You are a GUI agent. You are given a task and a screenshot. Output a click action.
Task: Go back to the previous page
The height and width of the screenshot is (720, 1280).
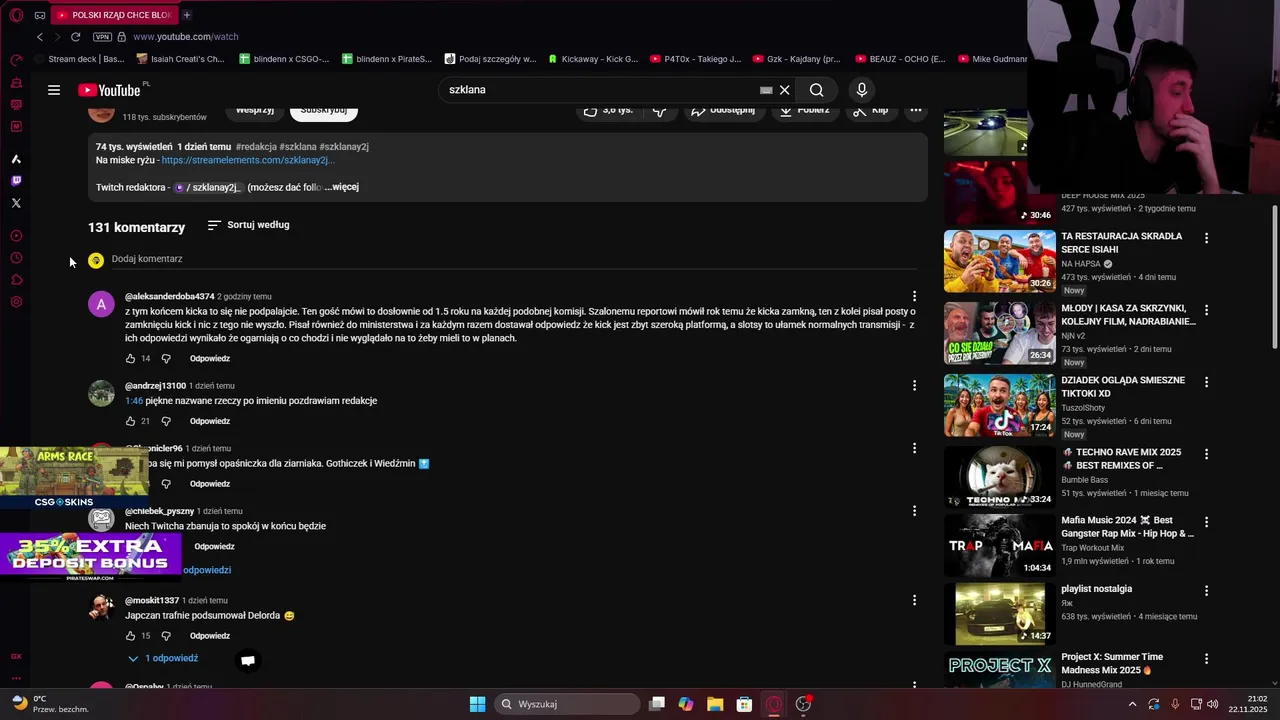40,37
